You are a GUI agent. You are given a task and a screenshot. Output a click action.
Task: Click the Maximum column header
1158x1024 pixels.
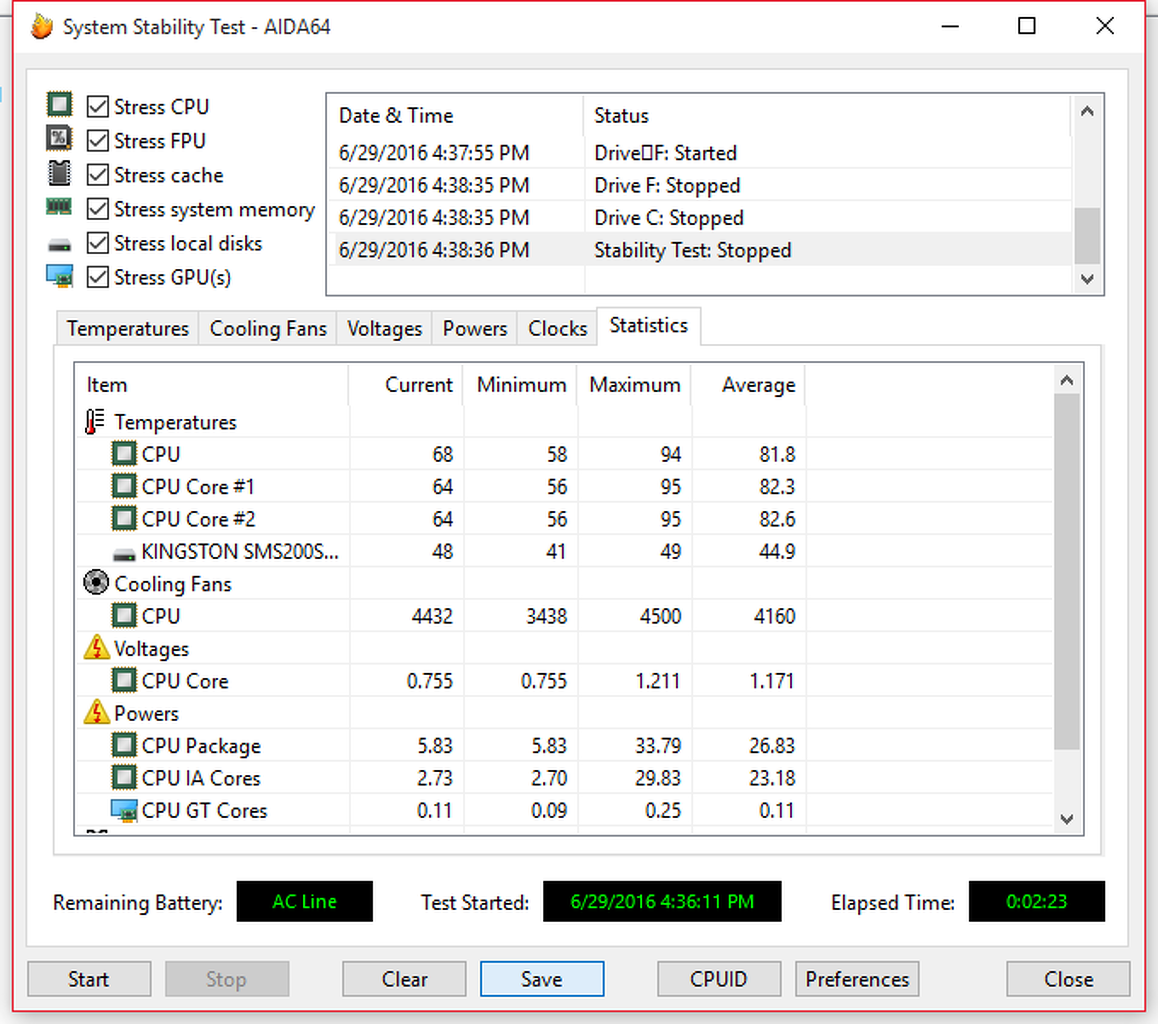634,385
